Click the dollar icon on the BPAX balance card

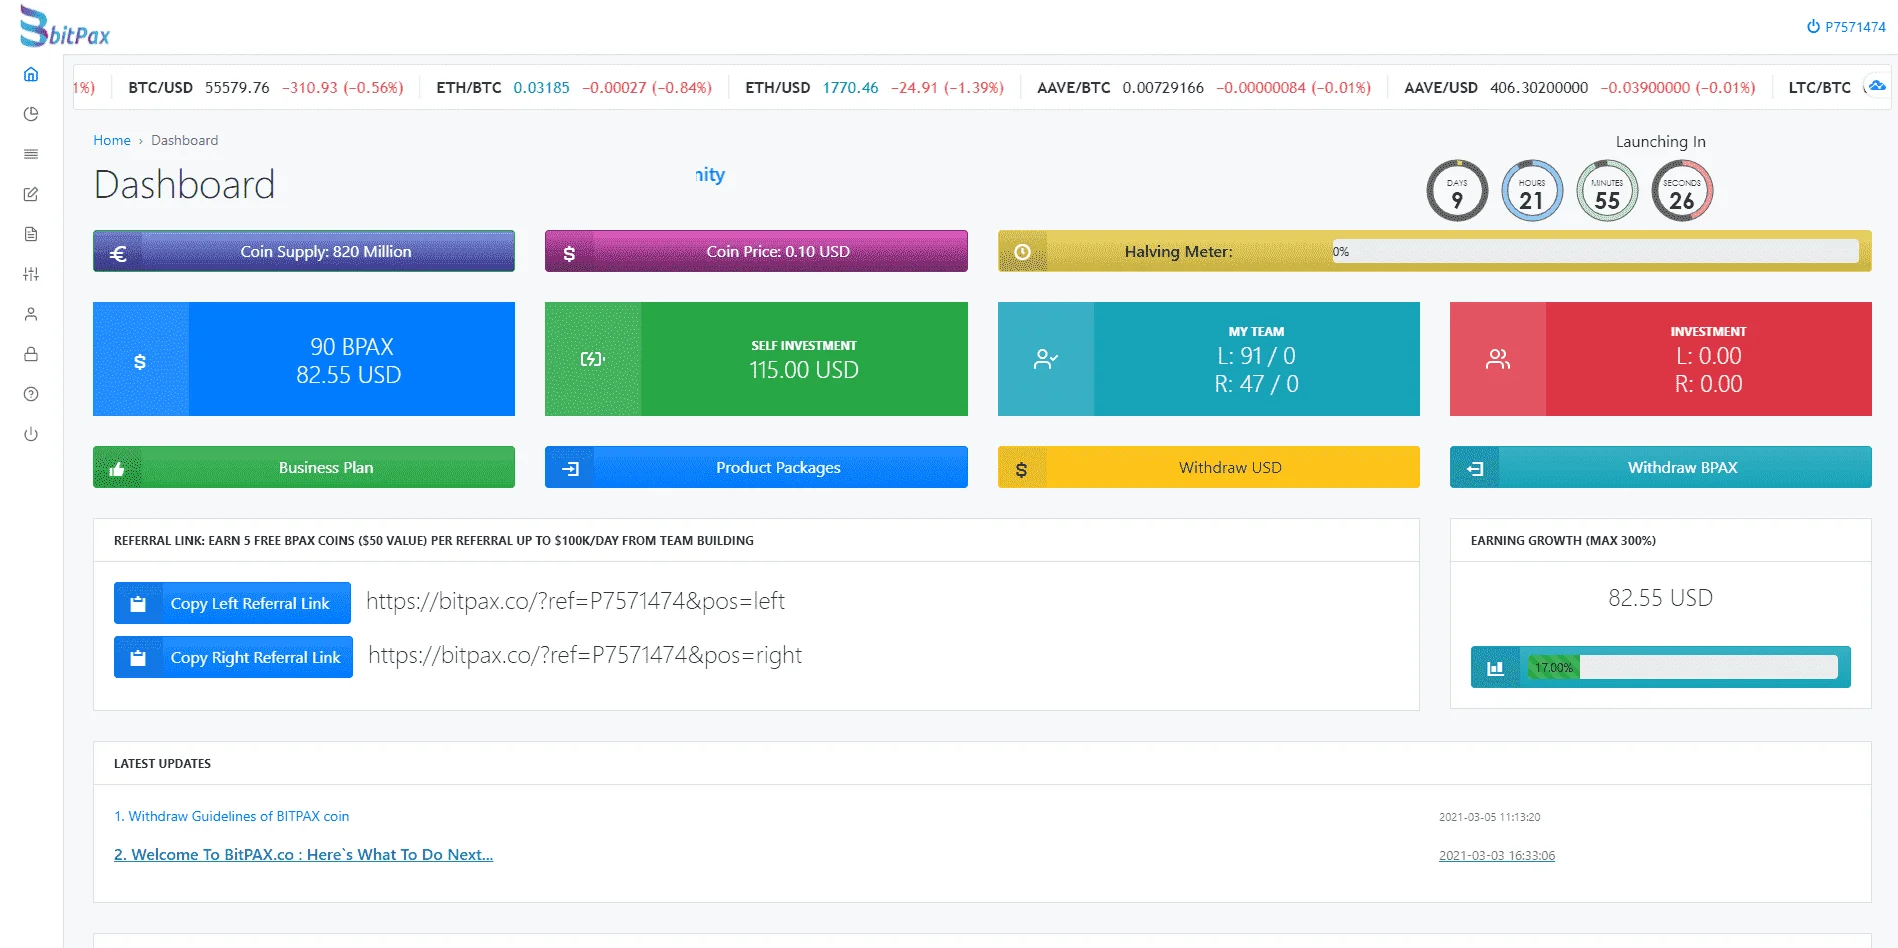pos(140,361)
